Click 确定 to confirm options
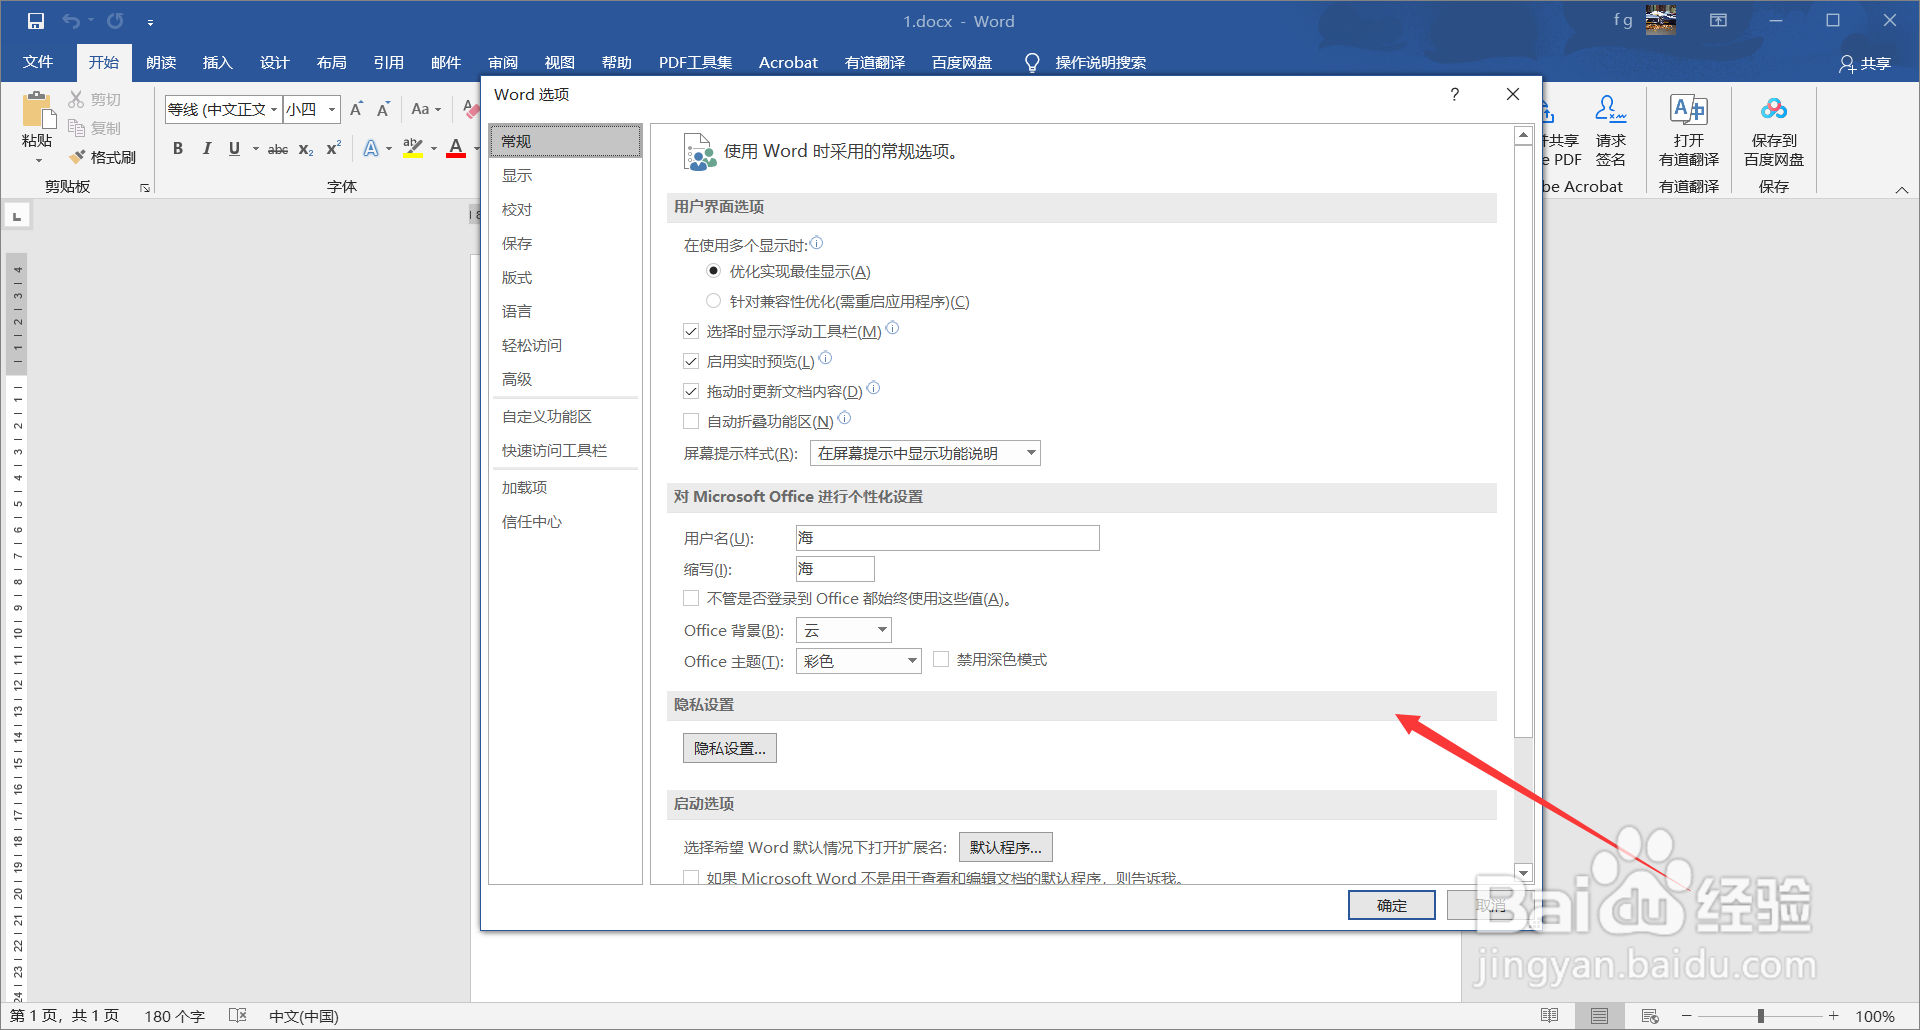The width and height of the screenshot is (1920, 1030). pos(1392,905)
